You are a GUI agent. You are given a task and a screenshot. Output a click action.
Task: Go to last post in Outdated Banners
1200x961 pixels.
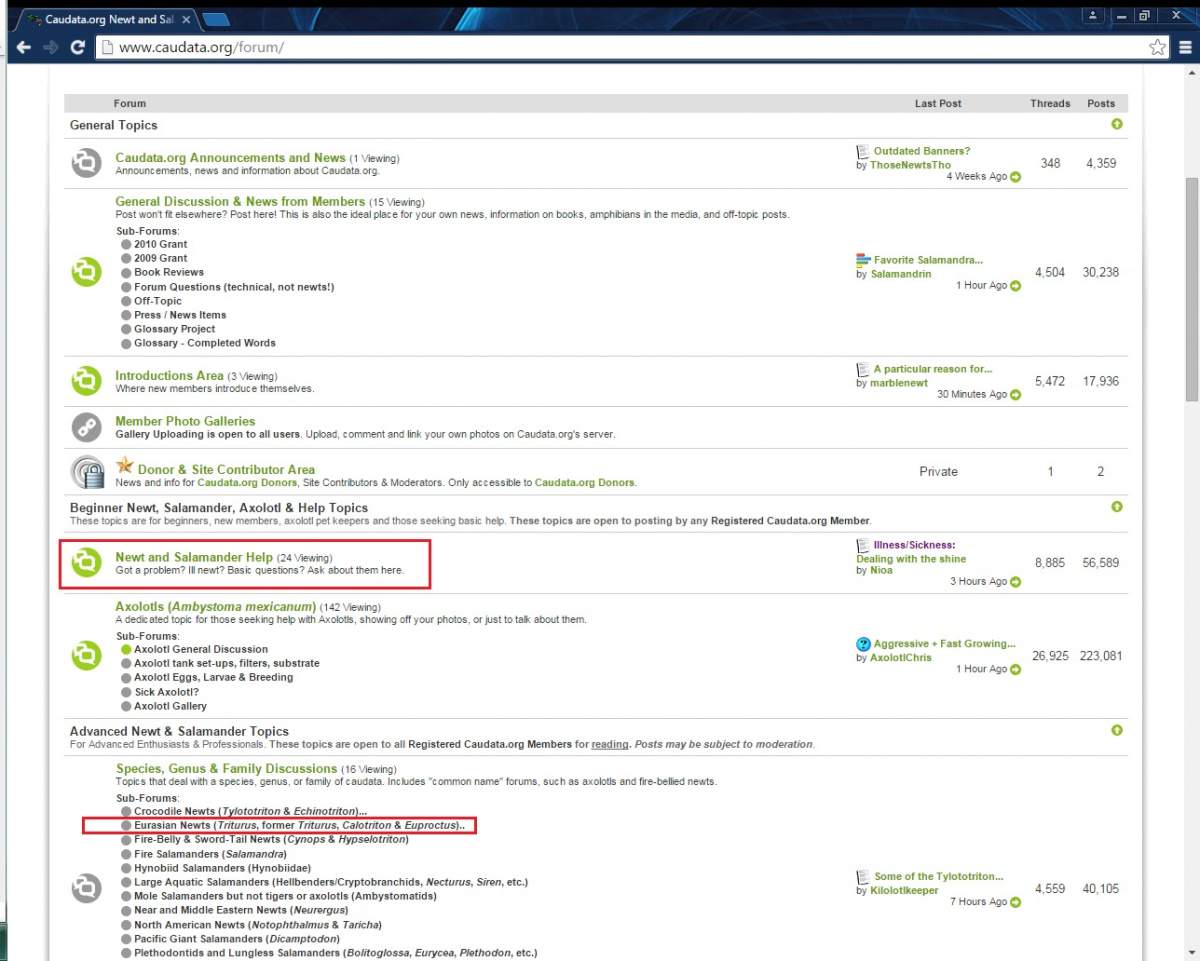[x=1016, y=177]
